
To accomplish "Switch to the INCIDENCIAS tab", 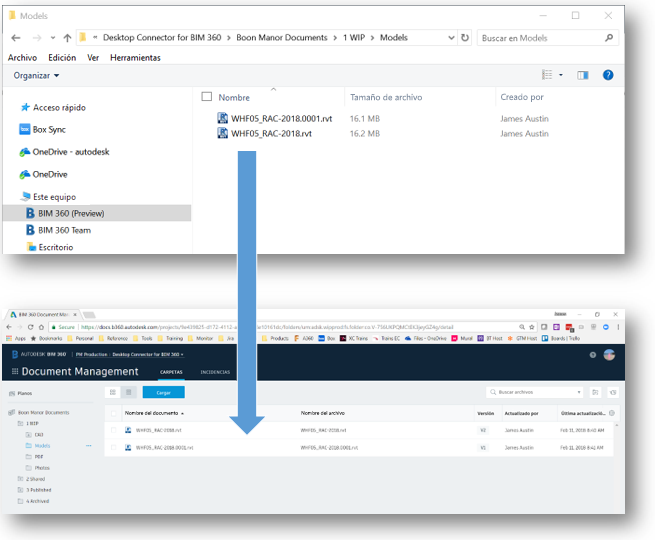I will (x=215, y=372).
